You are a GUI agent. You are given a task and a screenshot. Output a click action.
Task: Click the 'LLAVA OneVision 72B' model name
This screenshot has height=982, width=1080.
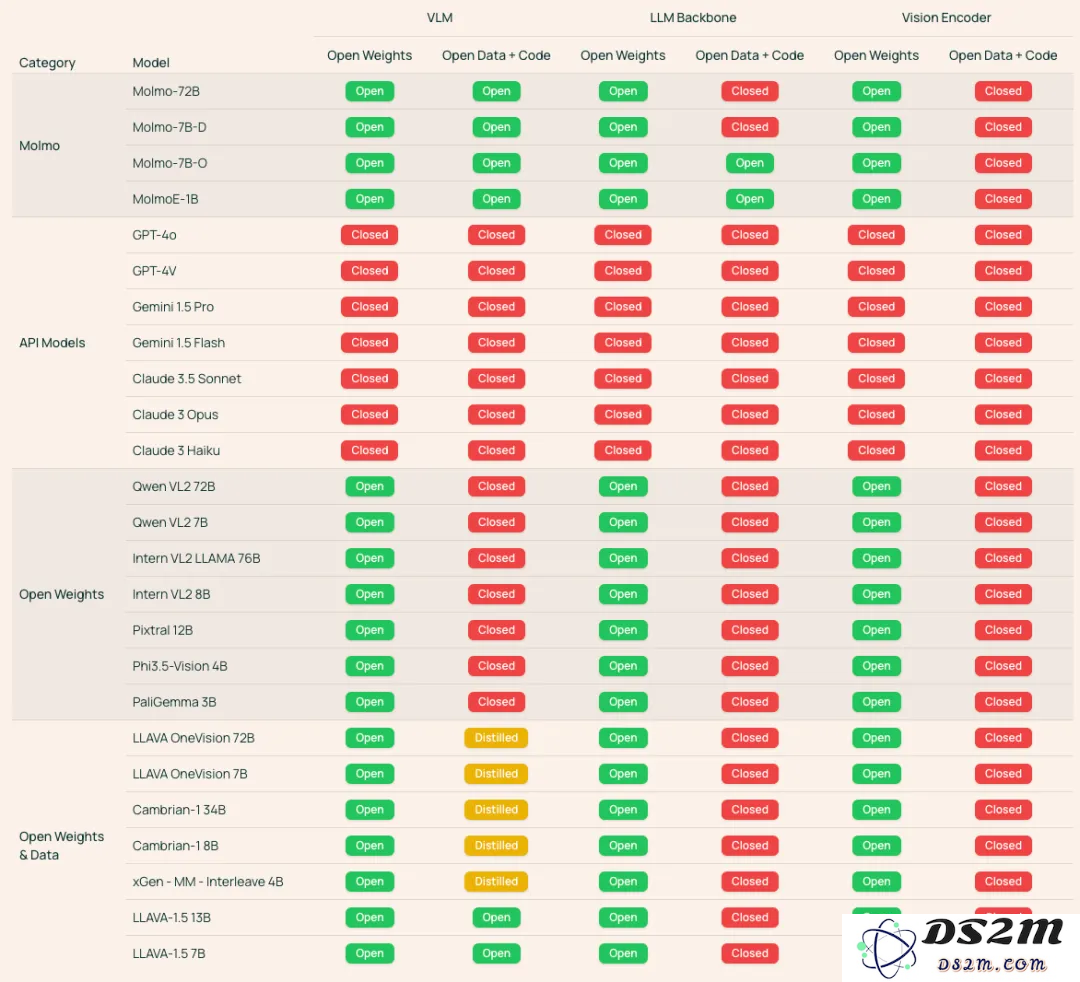tap(194, 738)
